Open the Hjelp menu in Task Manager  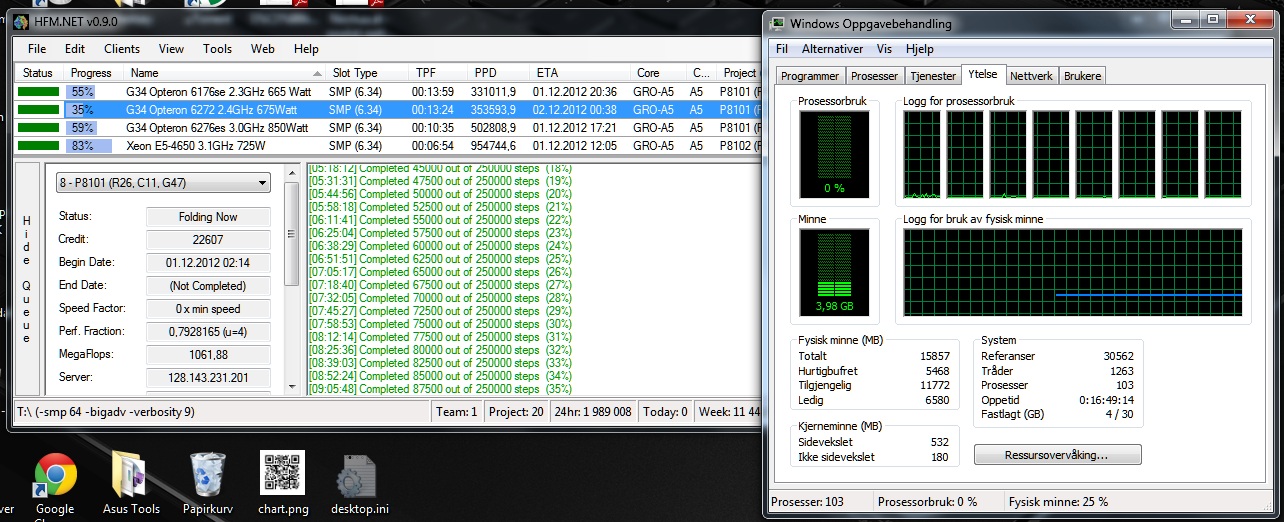[919, 49]
